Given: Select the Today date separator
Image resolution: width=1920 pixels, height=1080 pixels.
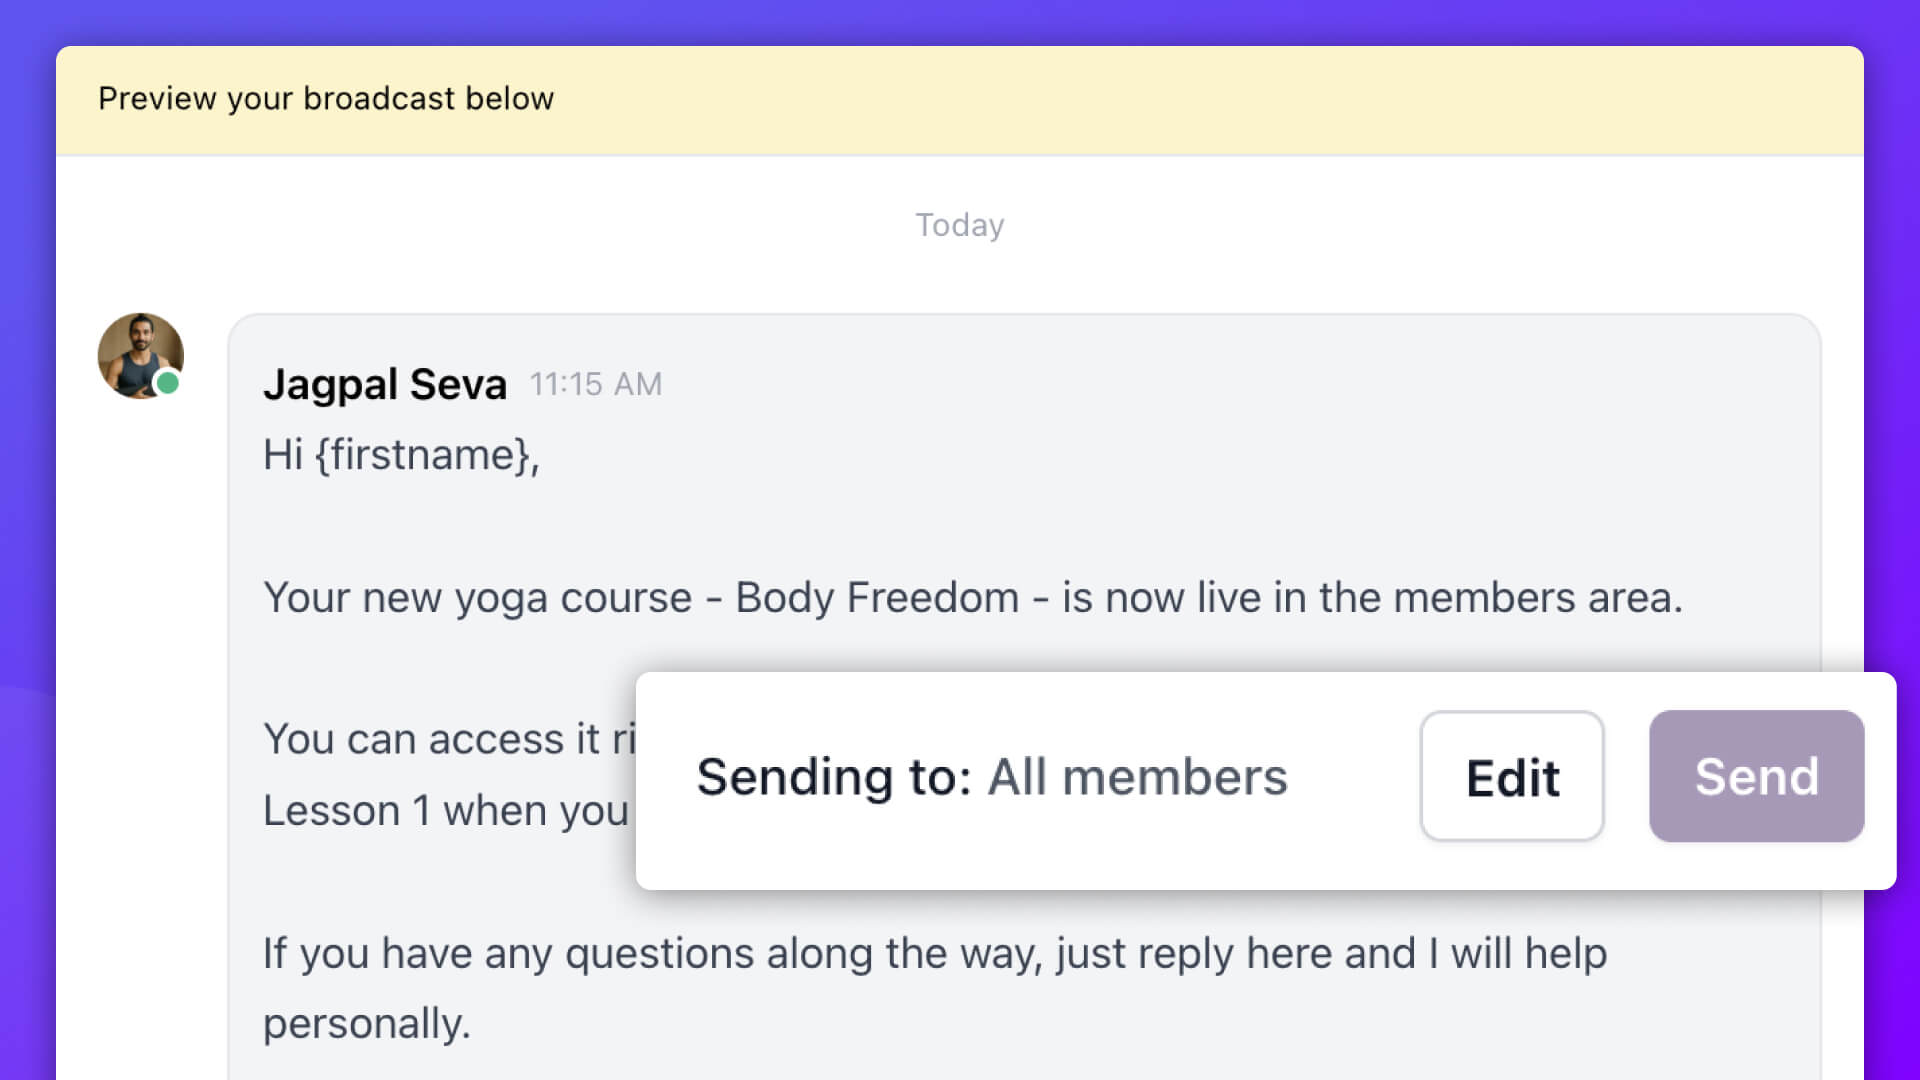Looking at the screenshot, I should pyautogui.click(x=959, y=225).
